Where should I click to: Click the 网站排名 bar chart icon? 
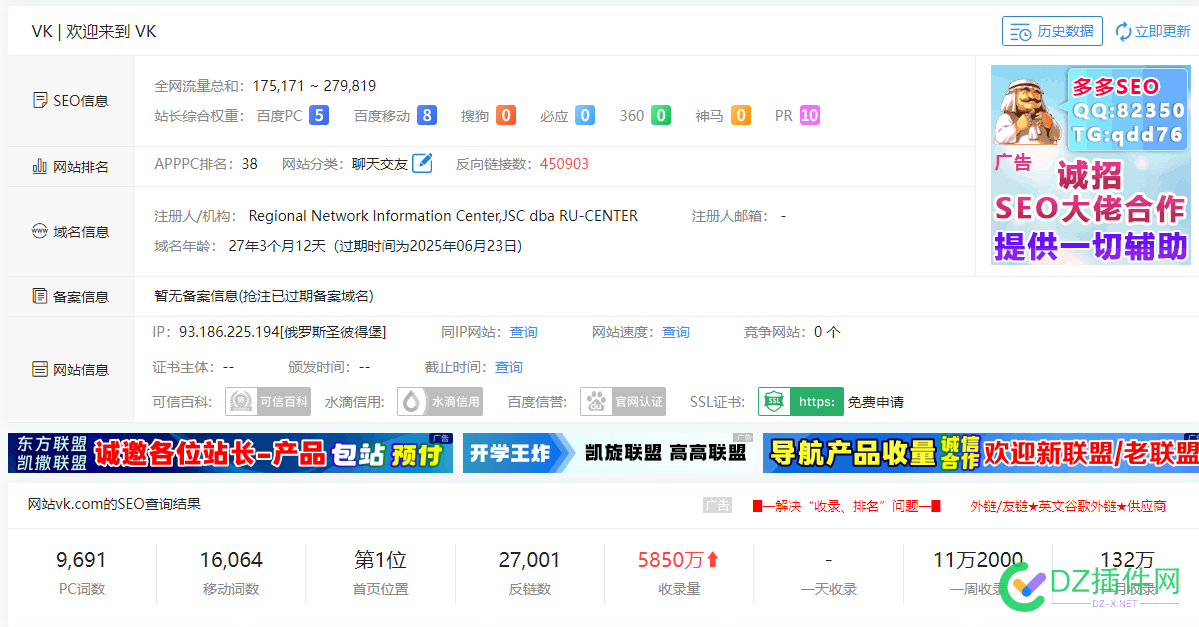tap(40, 166)
